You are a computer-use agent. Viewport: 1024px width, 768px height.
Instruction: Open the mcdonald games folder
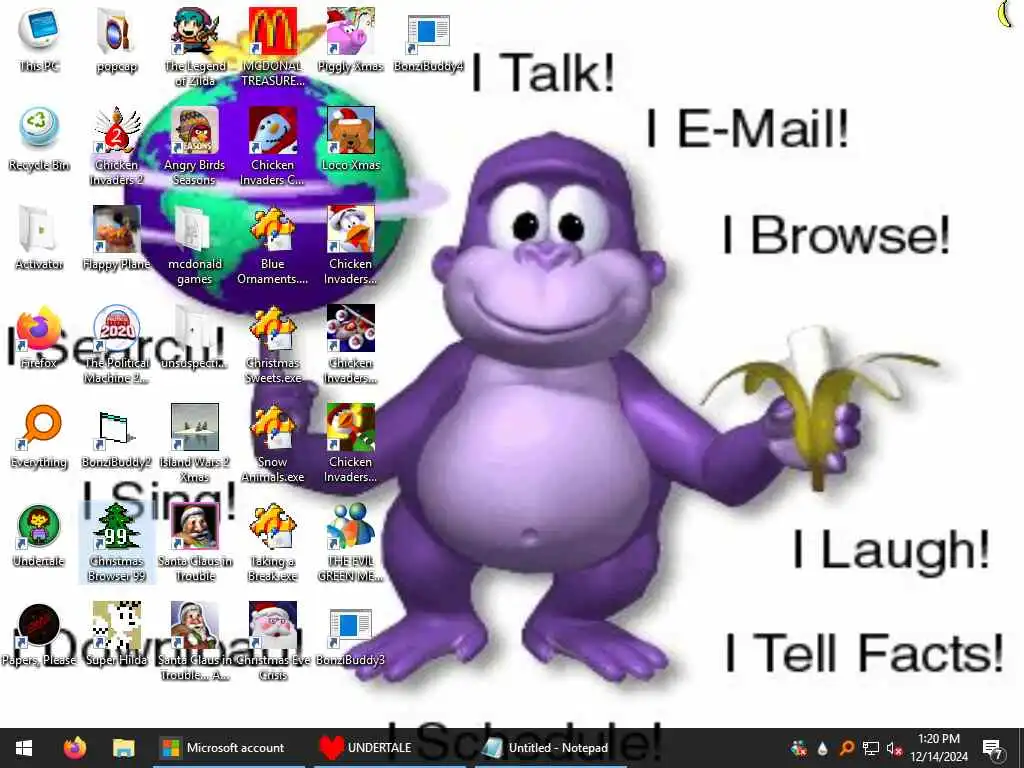(x=195, y=245)
